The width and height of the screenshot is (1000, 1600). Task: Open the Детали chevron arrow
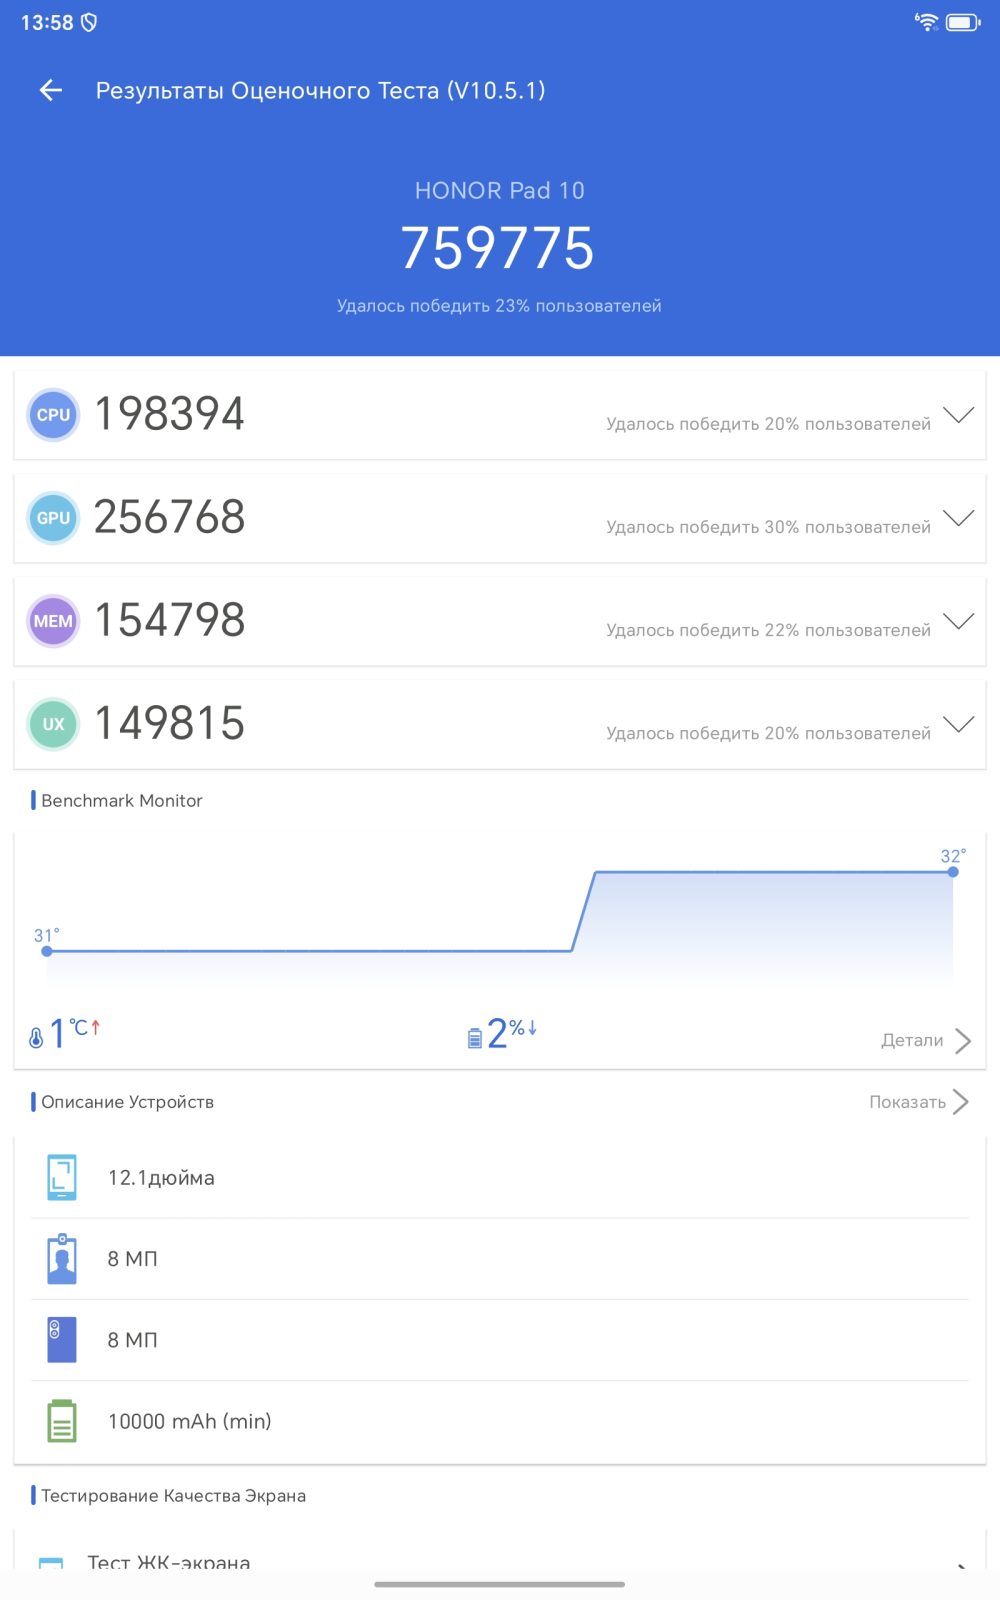click(x=963, y=1041)
